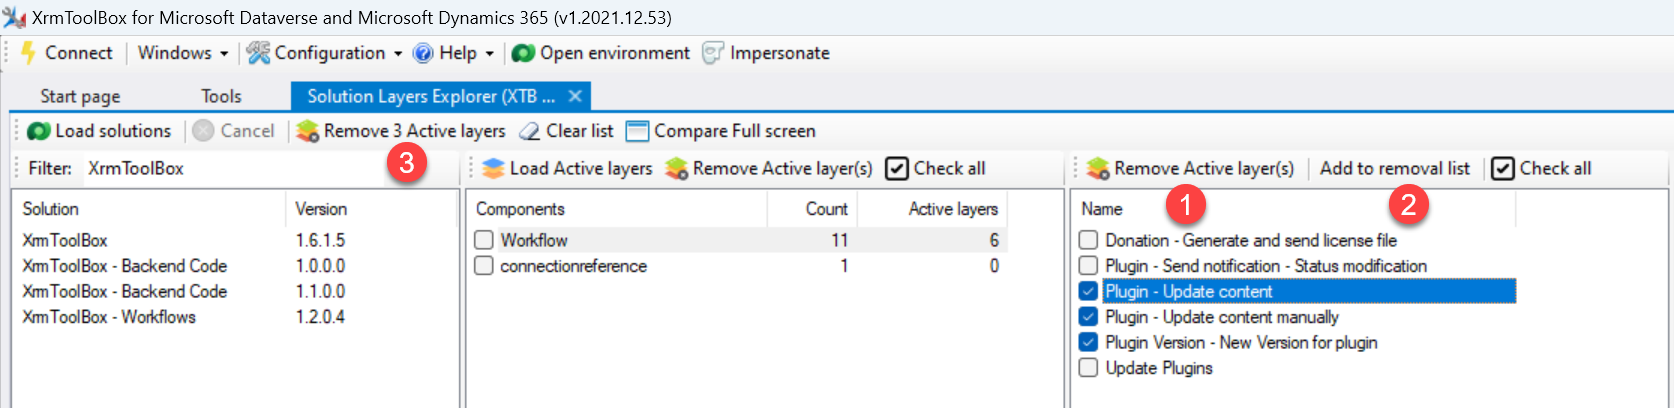The width and height of the screenshot is (1674, 408).
Task: Click the Load solutions icon
Action: pos(39,131)
